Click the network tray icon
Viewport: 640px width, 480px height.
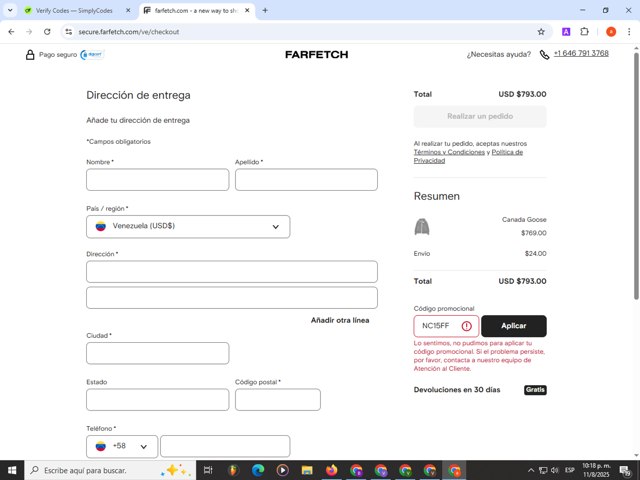click(x=543, y=470)
